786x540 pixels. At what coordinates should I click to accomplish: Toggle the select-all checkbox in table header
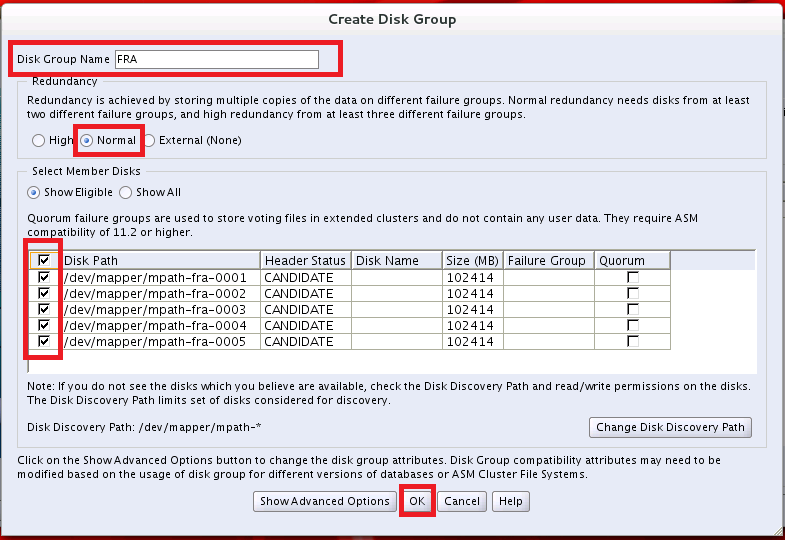pyautogui.click(x=44, y=261)
